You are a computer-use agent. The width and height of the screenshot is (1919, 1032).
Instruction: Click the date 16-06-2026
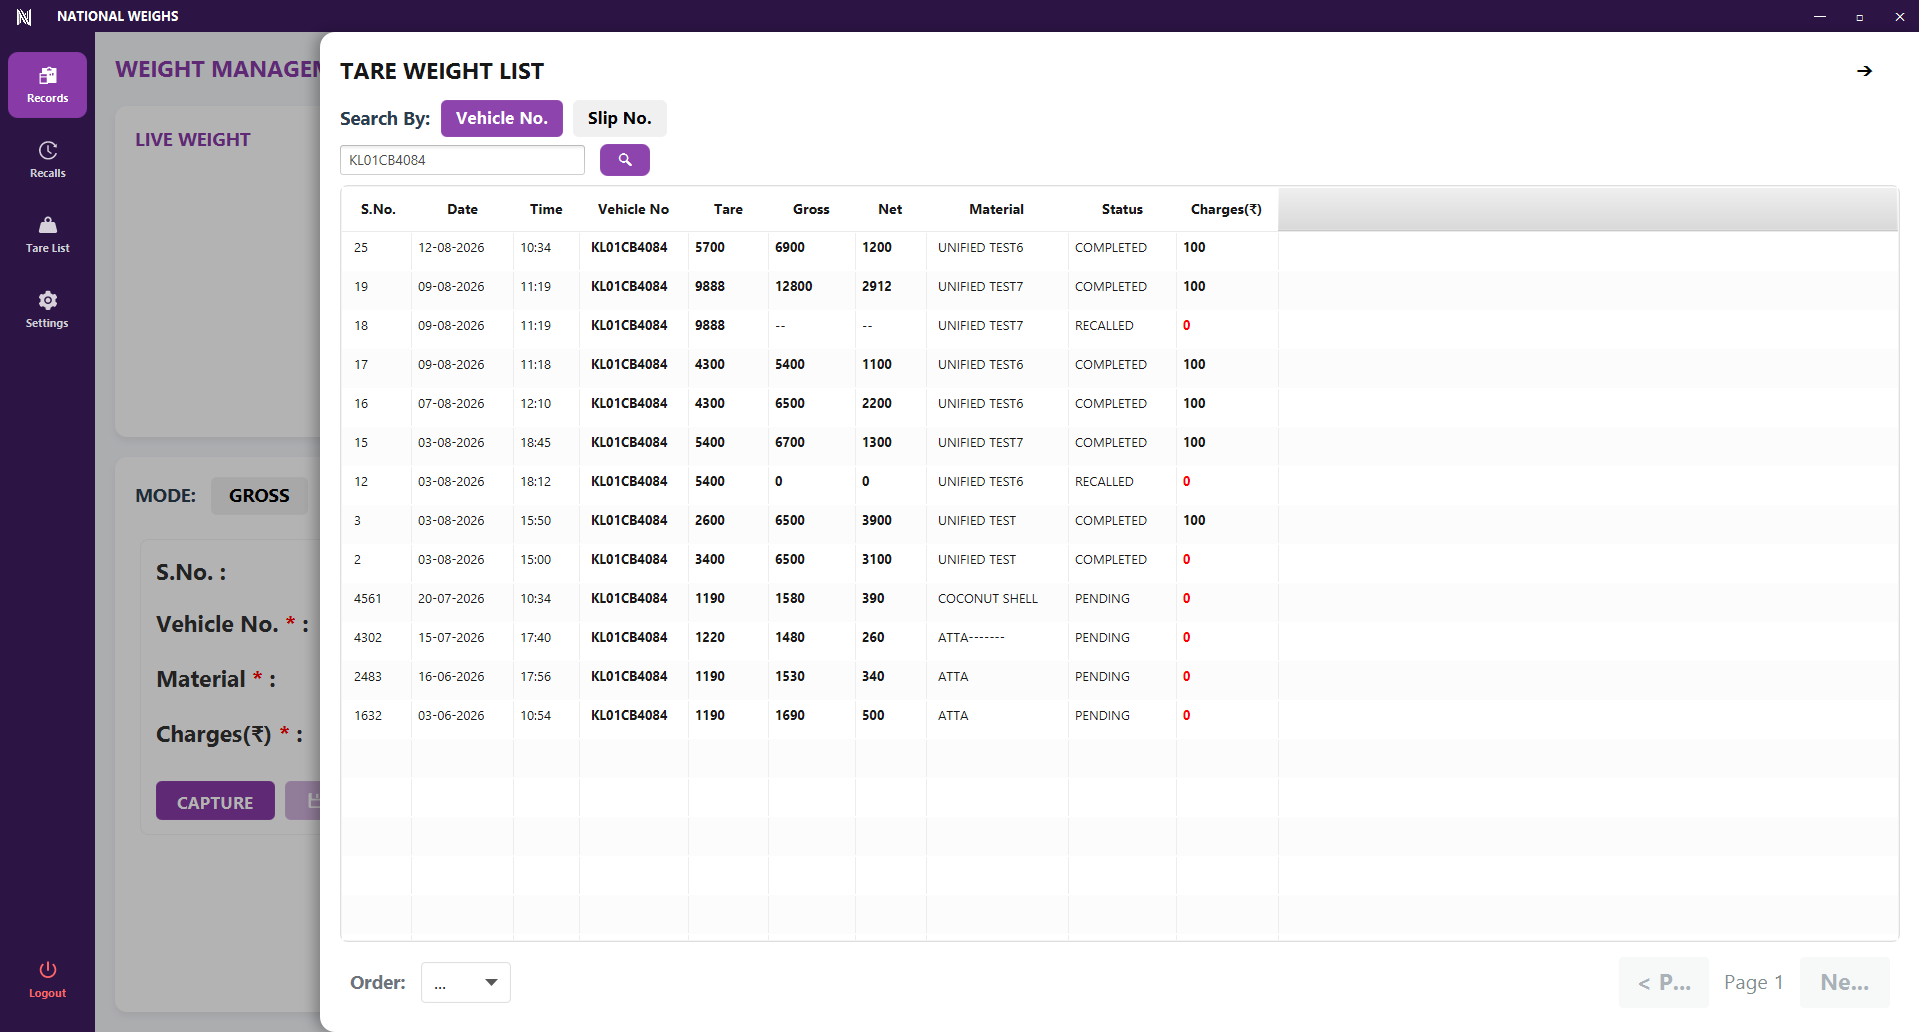coord(451,676)
